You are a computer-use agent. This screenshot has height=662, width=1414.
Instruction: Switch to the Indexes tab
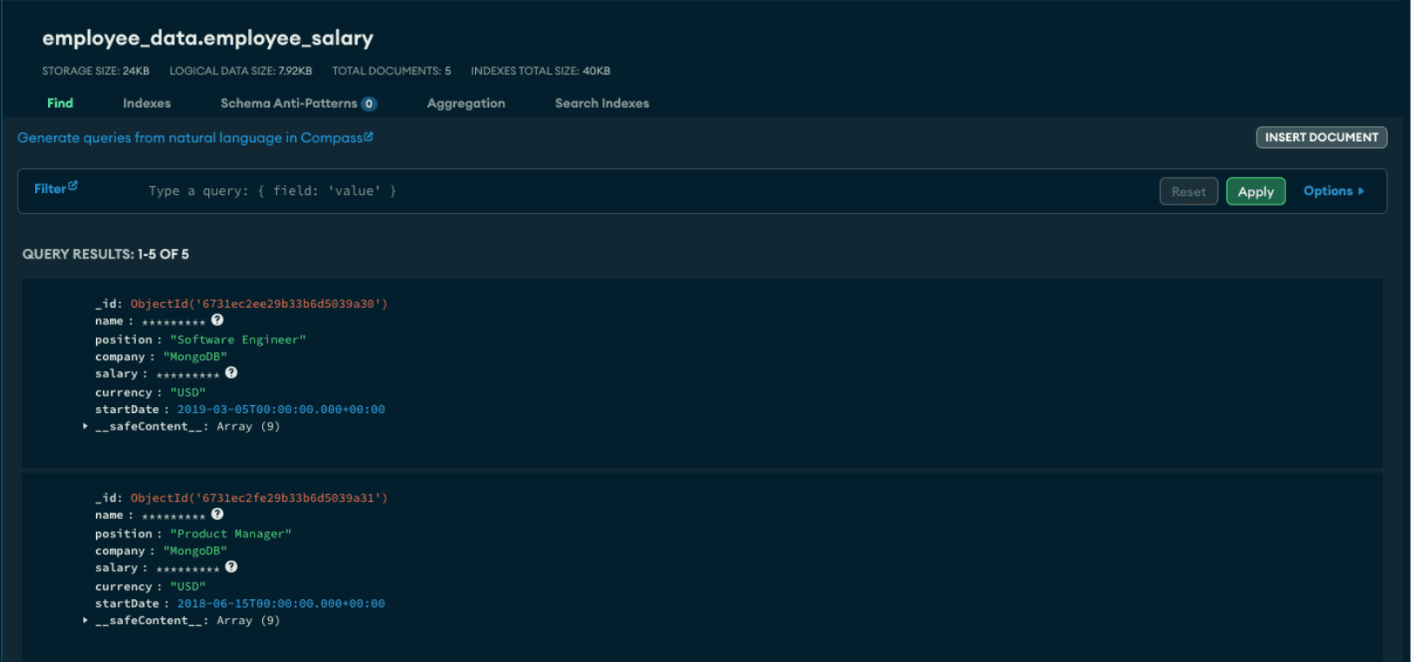click(x=147, y=103)
